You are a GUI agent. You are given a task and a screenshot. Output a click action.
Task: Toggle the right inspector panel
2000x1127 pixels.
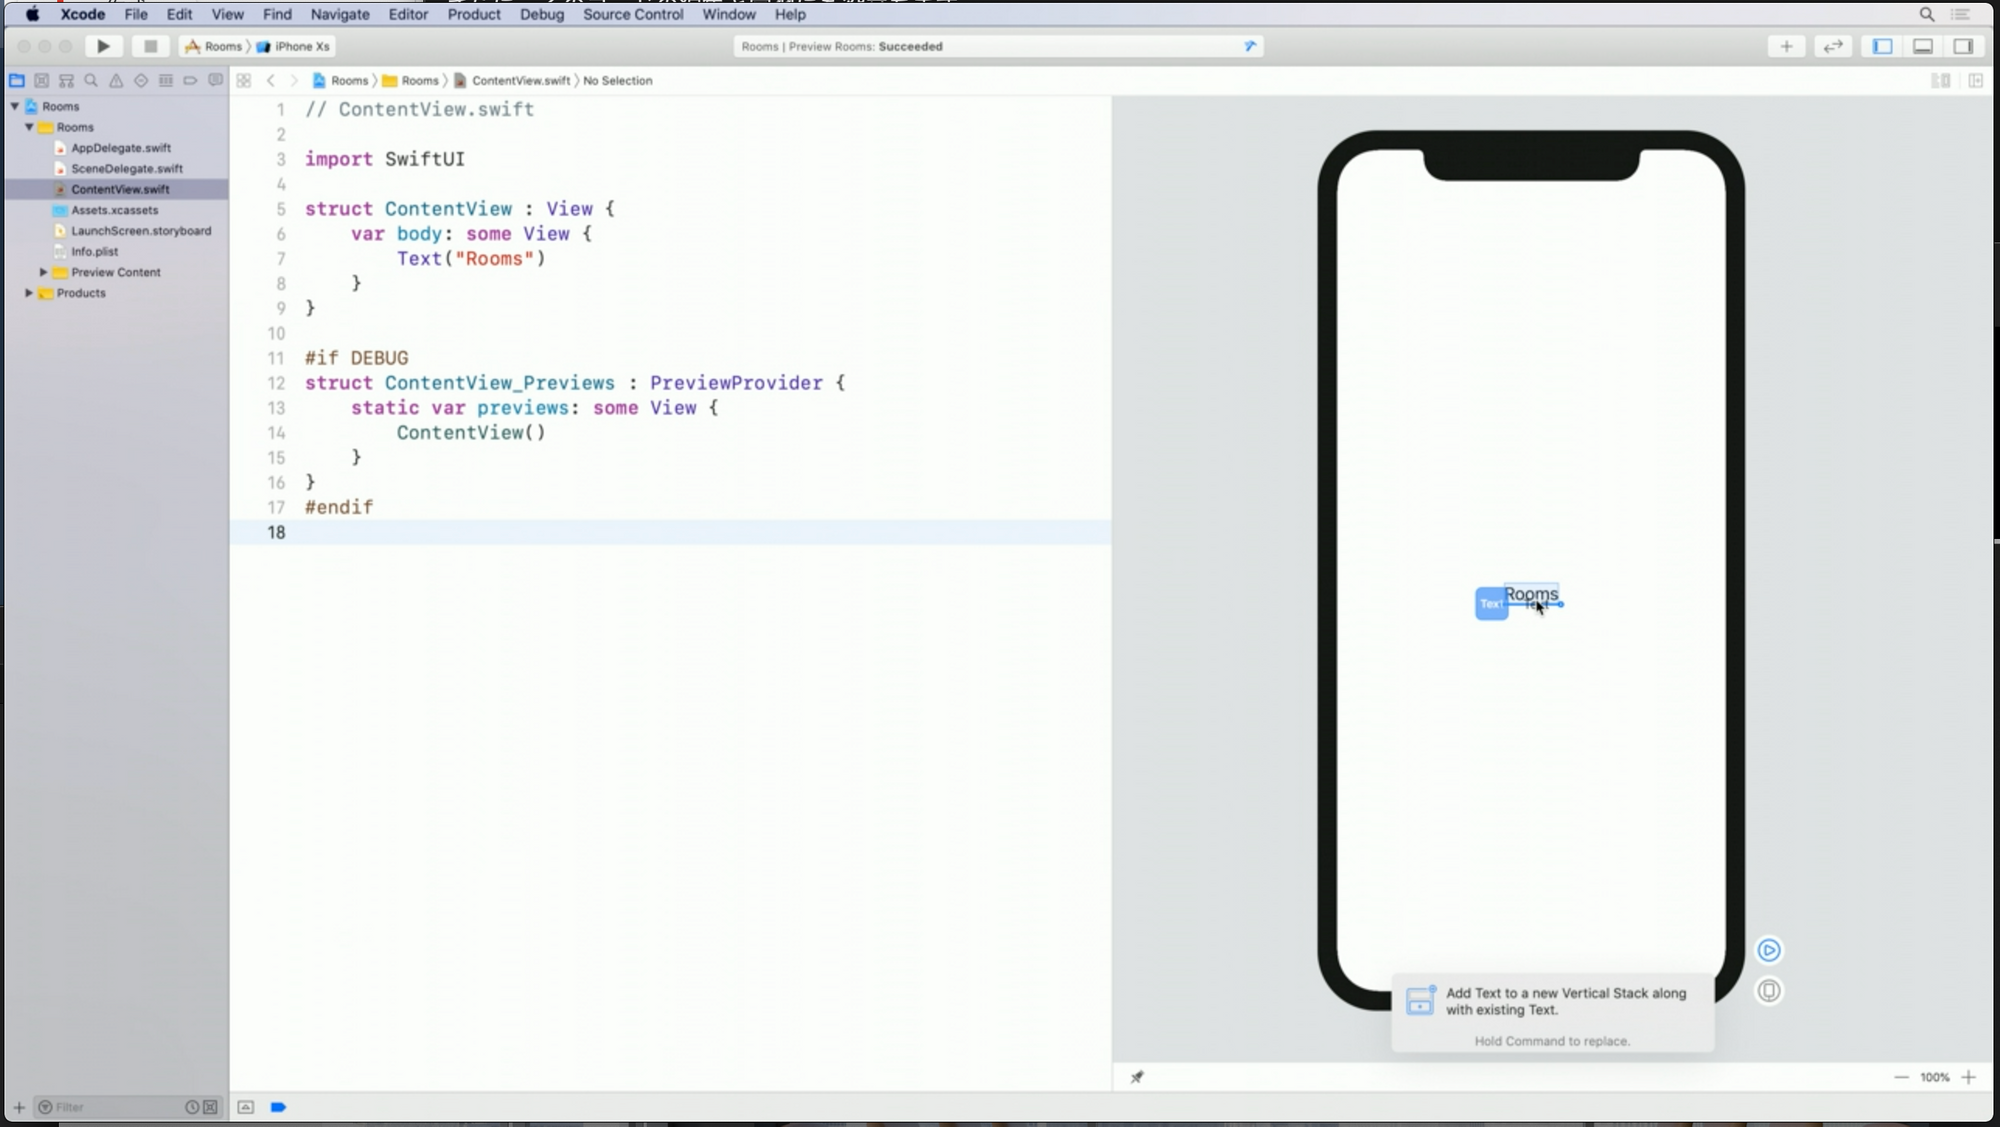(1963, 46)
